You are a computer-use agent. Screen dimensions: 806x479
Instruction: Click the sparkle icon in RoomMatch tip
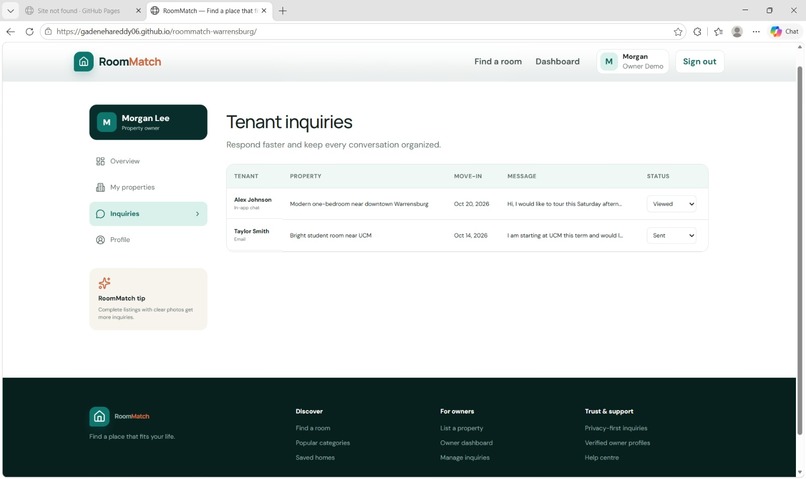point(104,283)
